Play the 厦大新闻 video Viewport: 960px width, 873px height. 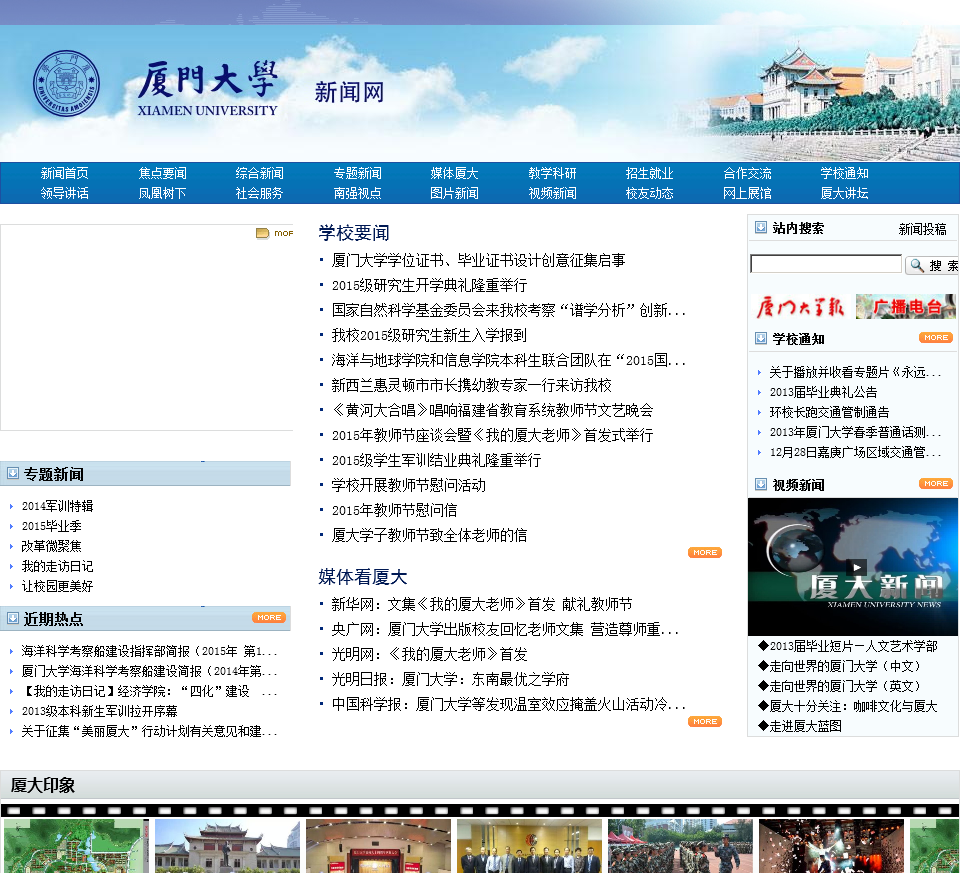(x=856, y=567)
